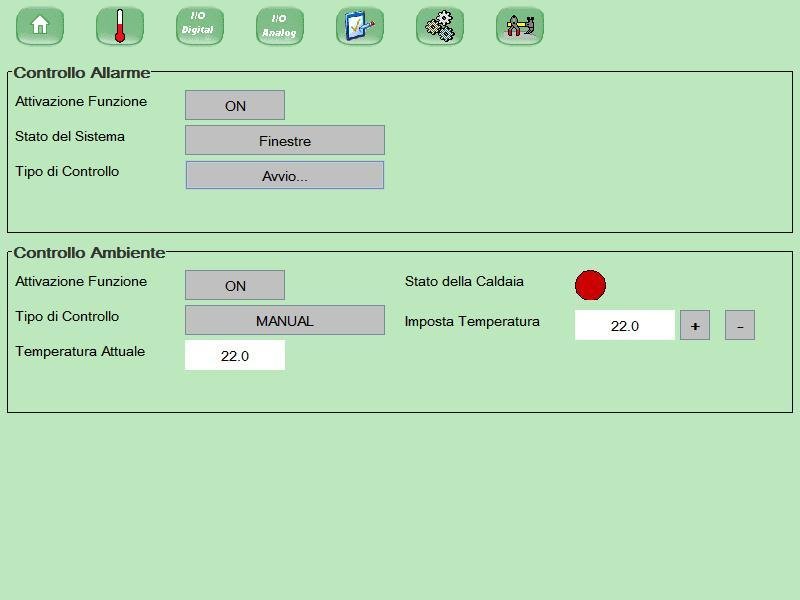Click the clipboard log icon

359,26
